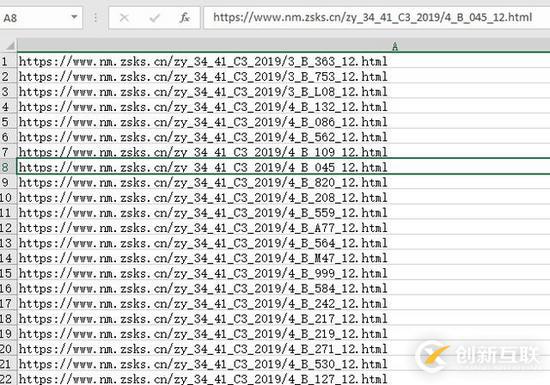This screenshot has height=385, width=550.
Task: Select cell with URL 4_B_219_12.html
Action: [283, 333]
